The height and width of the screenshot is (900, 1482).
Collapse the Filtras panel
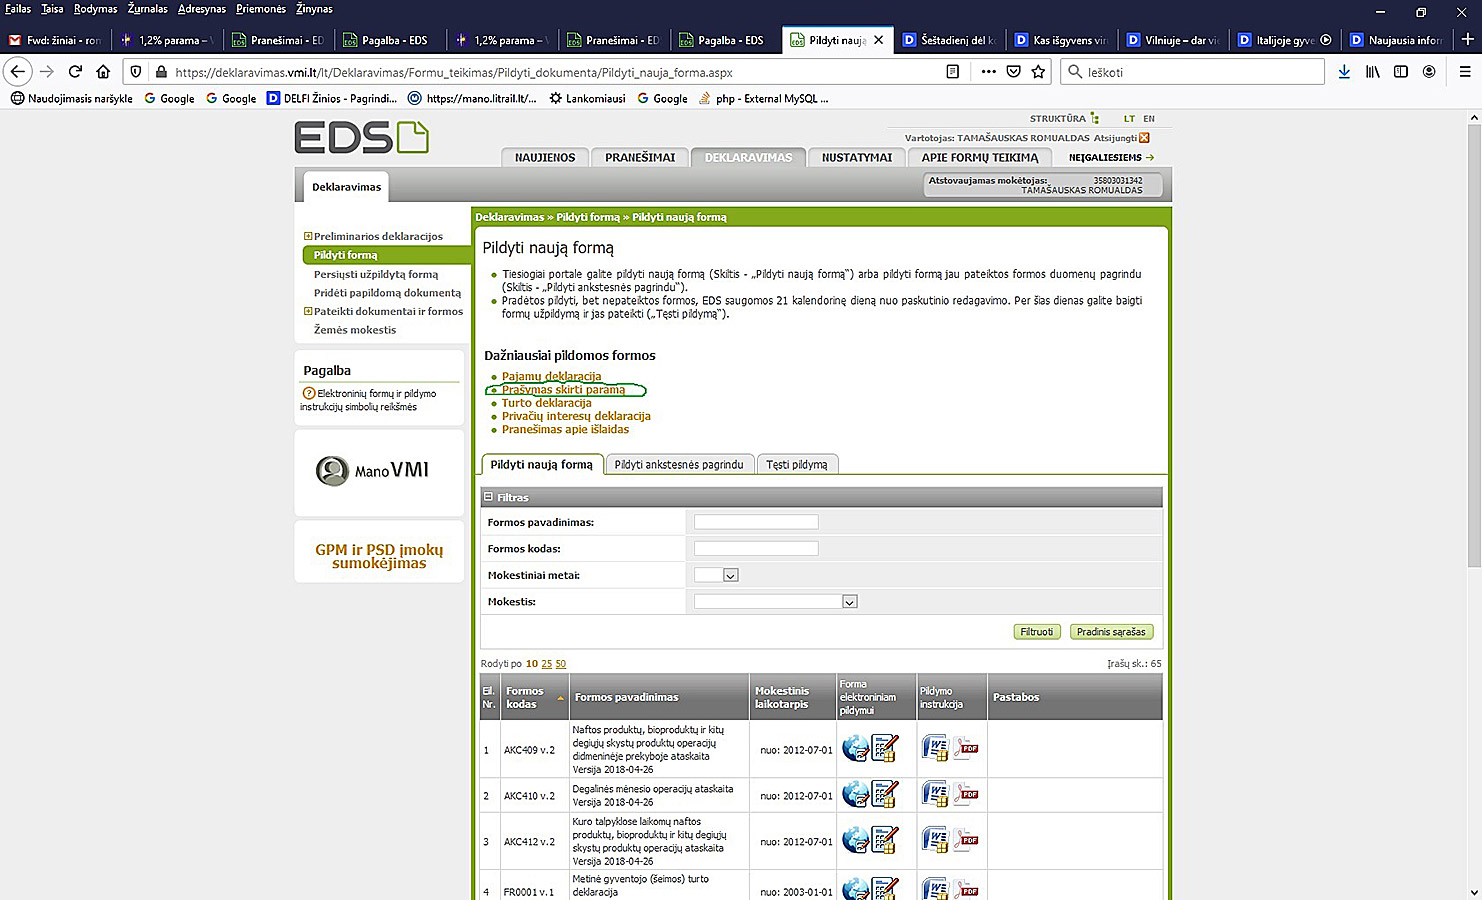(488, 497)
